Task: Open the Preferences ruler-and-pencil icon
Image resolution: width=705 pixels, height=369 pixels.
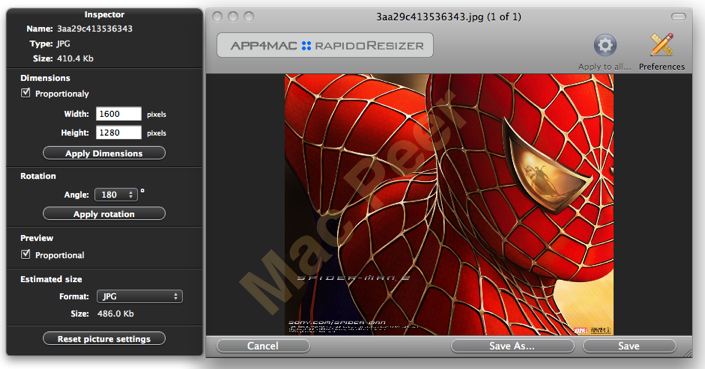Action: (661, 45)
